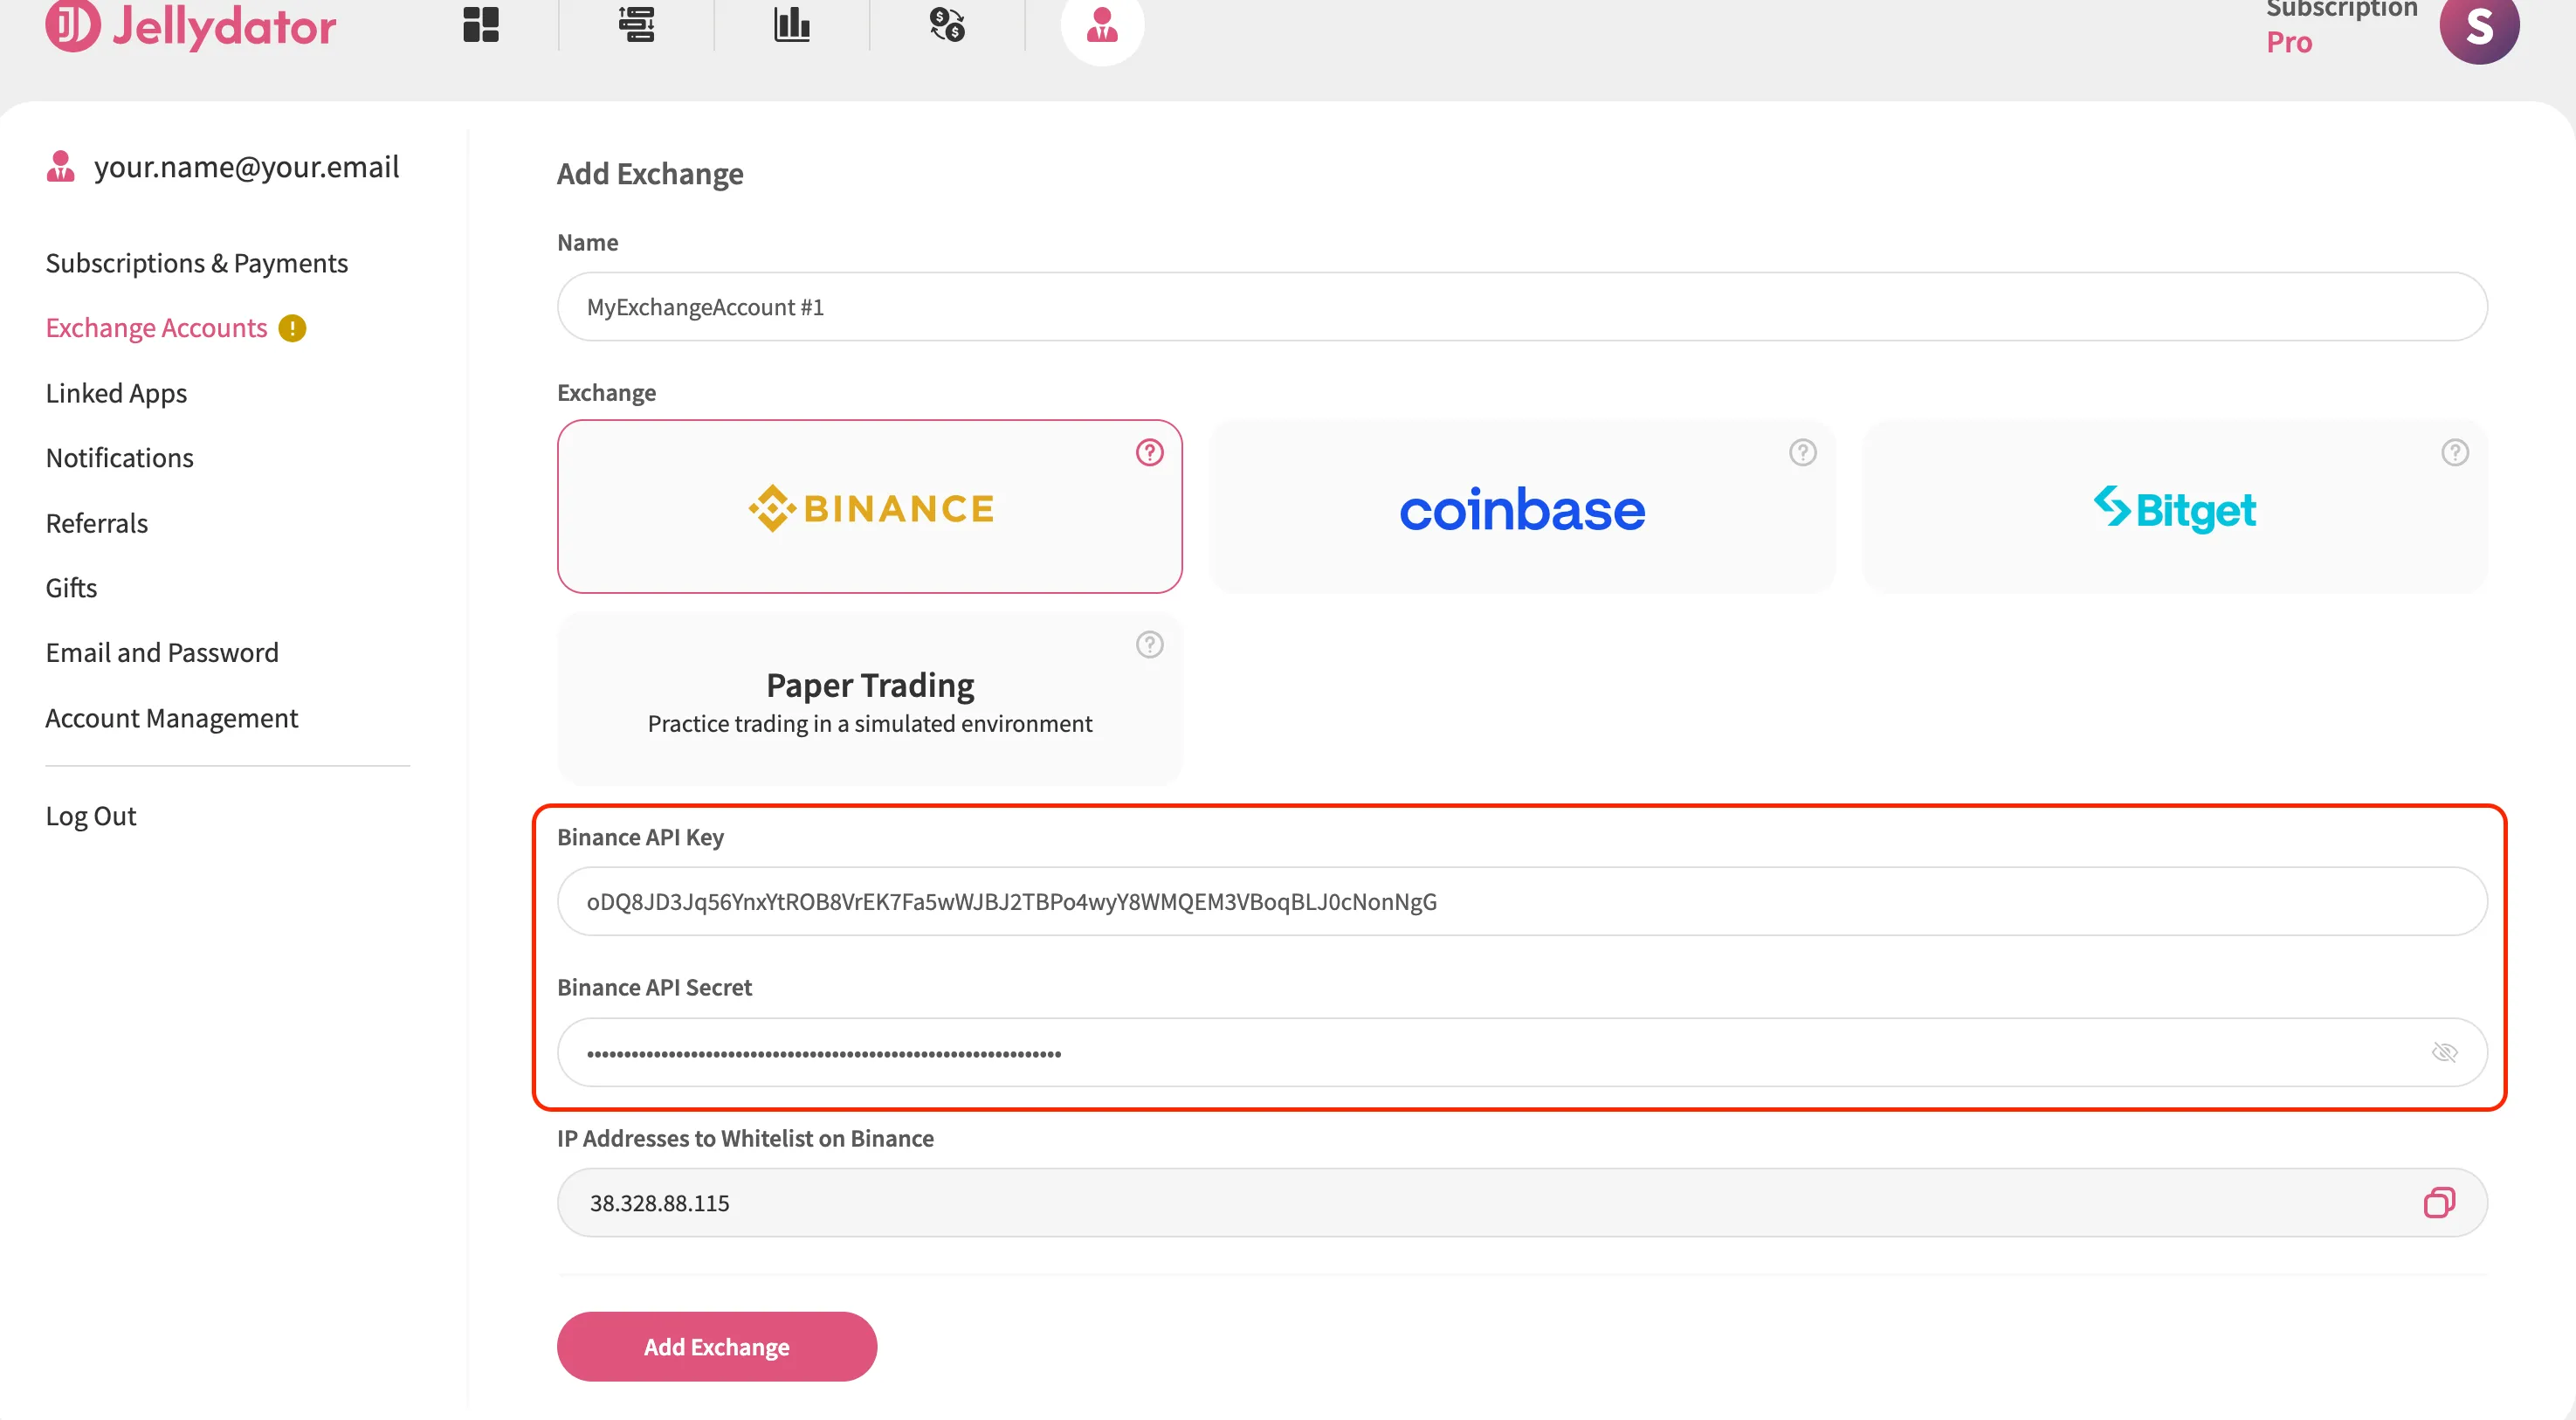Log out from the sidebar
The width and height of the screenshot is (2576, 1420).
[x=91, y=816]
